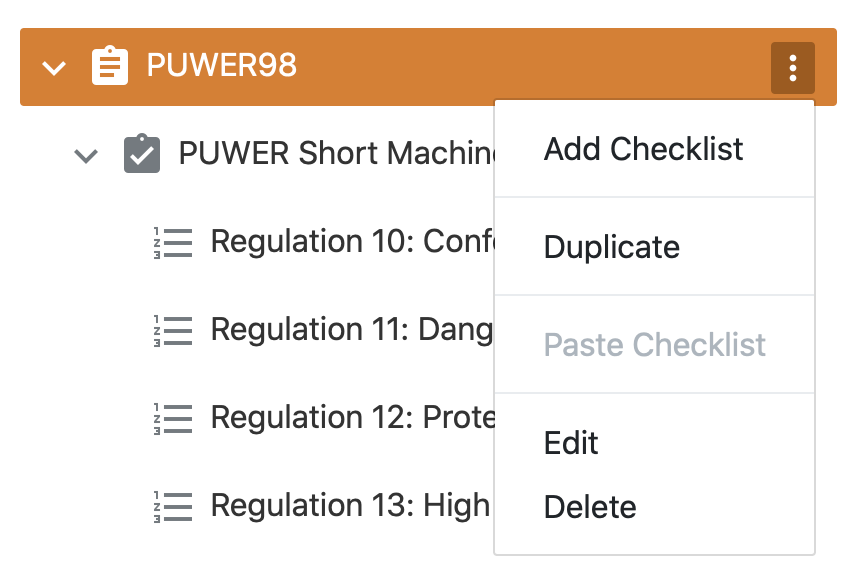Open Regulation 10 section
852x576 pixels.
pyautogui.click(x=352, y=242)
